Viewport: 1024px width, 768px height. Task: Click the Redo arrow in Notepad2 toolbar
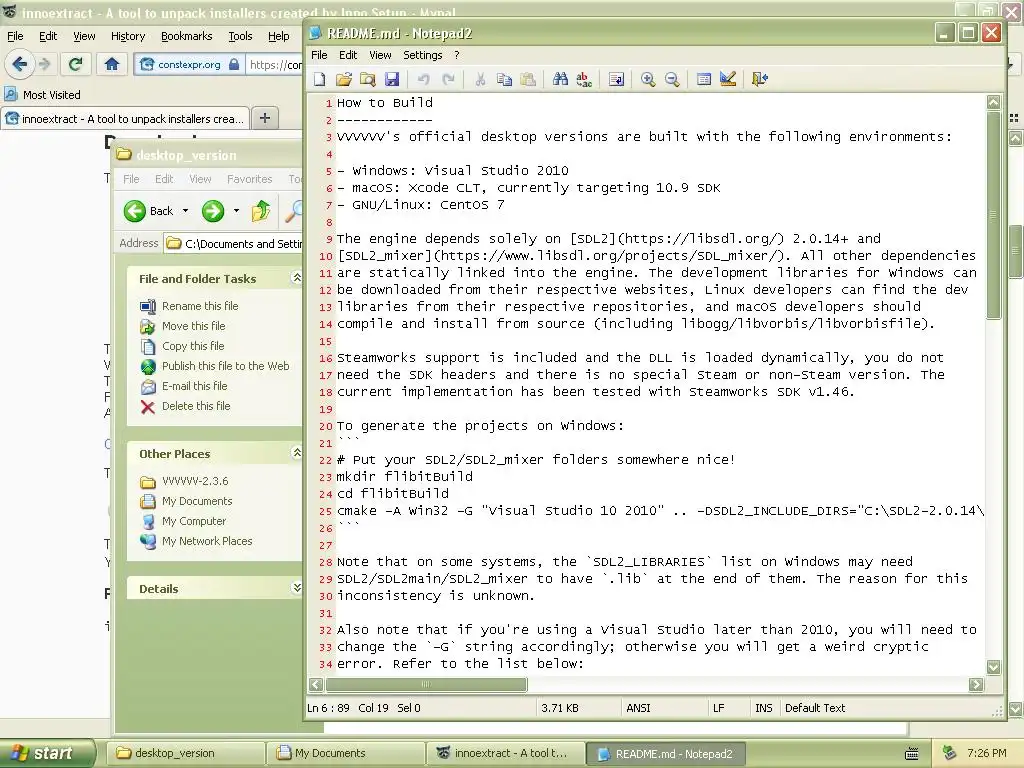click(448, 80)
